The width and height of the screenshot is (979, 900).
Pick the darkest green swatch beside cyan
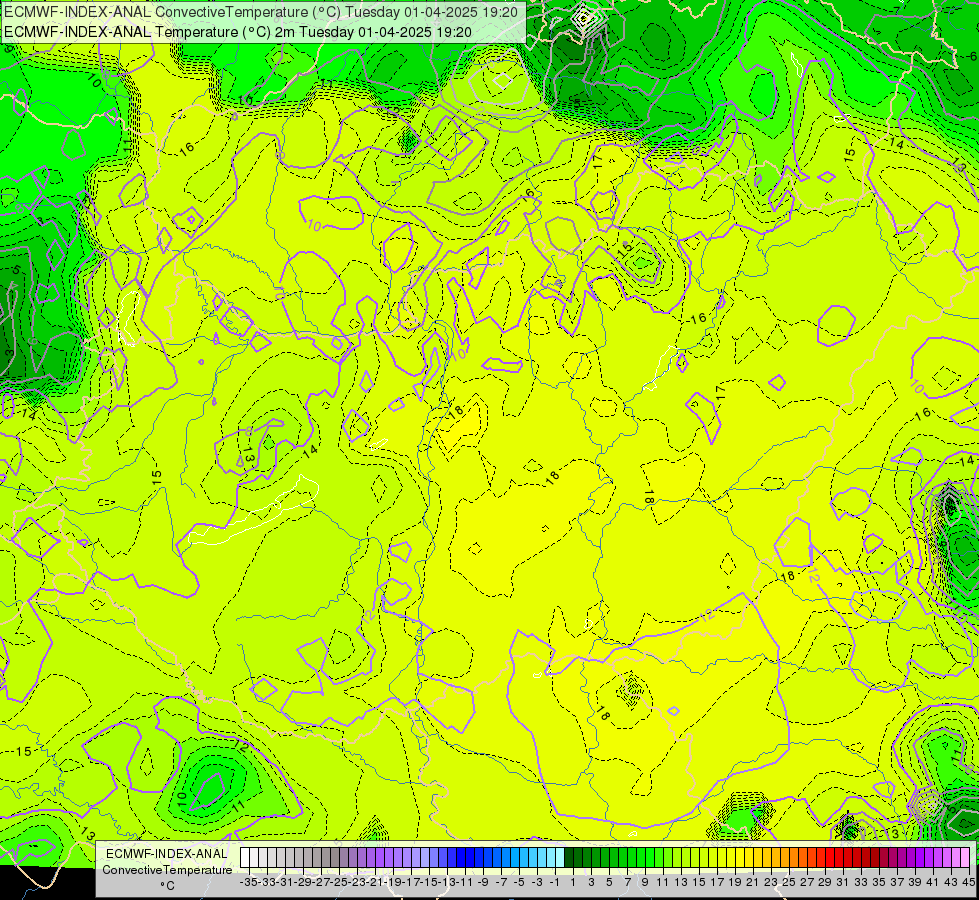coord(569,858)
